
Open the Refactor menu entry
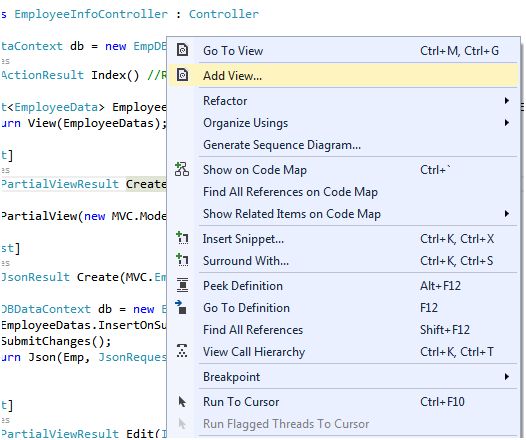click(343, 101)
